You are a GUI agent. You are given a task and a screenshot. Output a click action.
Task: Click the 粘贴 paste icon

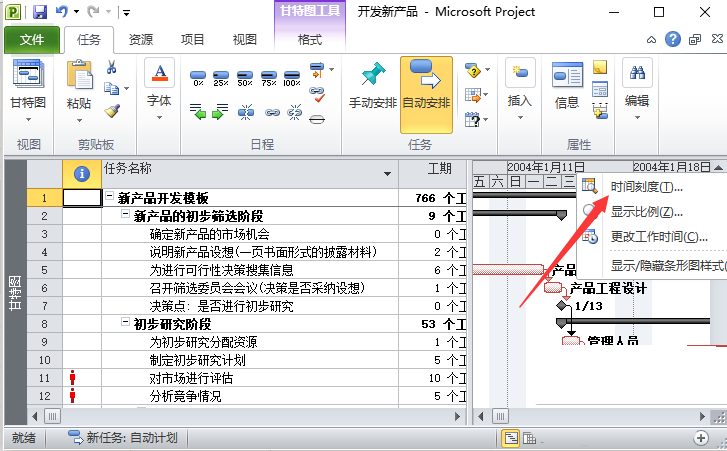(x=79, y=76)
